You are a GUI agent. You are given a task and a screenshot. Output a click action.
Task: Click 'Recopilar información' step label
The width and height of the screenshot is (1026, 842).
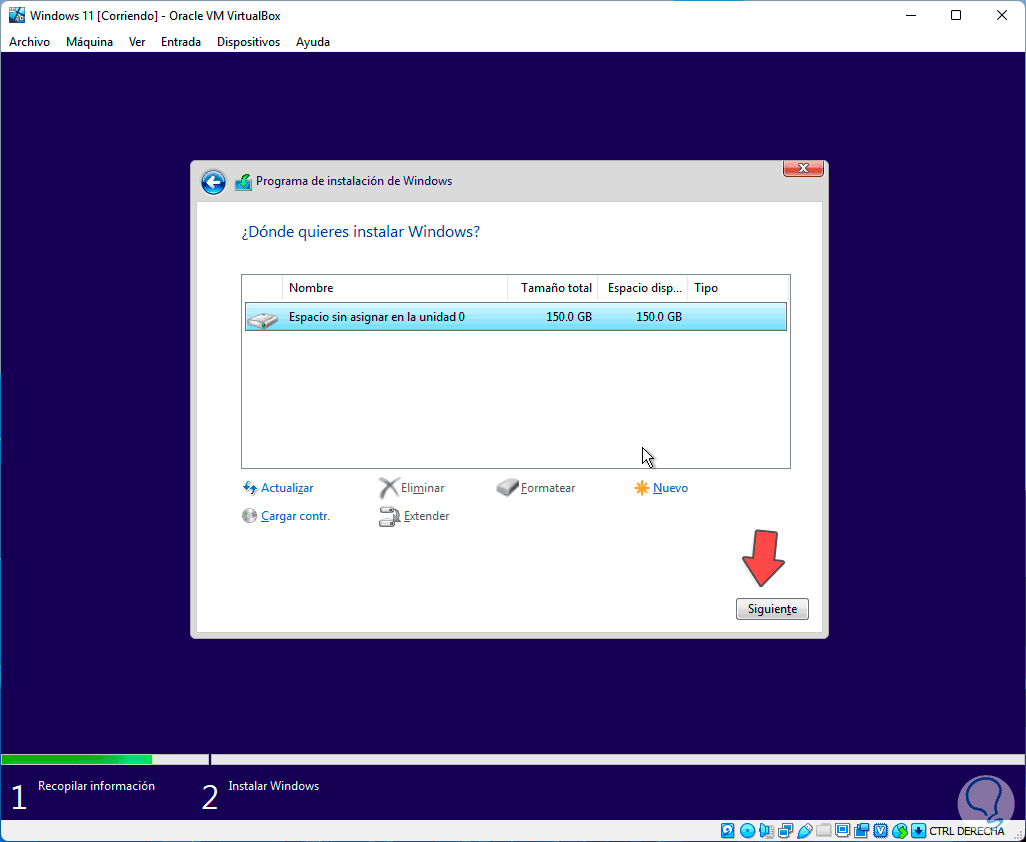tap(96, 786)
